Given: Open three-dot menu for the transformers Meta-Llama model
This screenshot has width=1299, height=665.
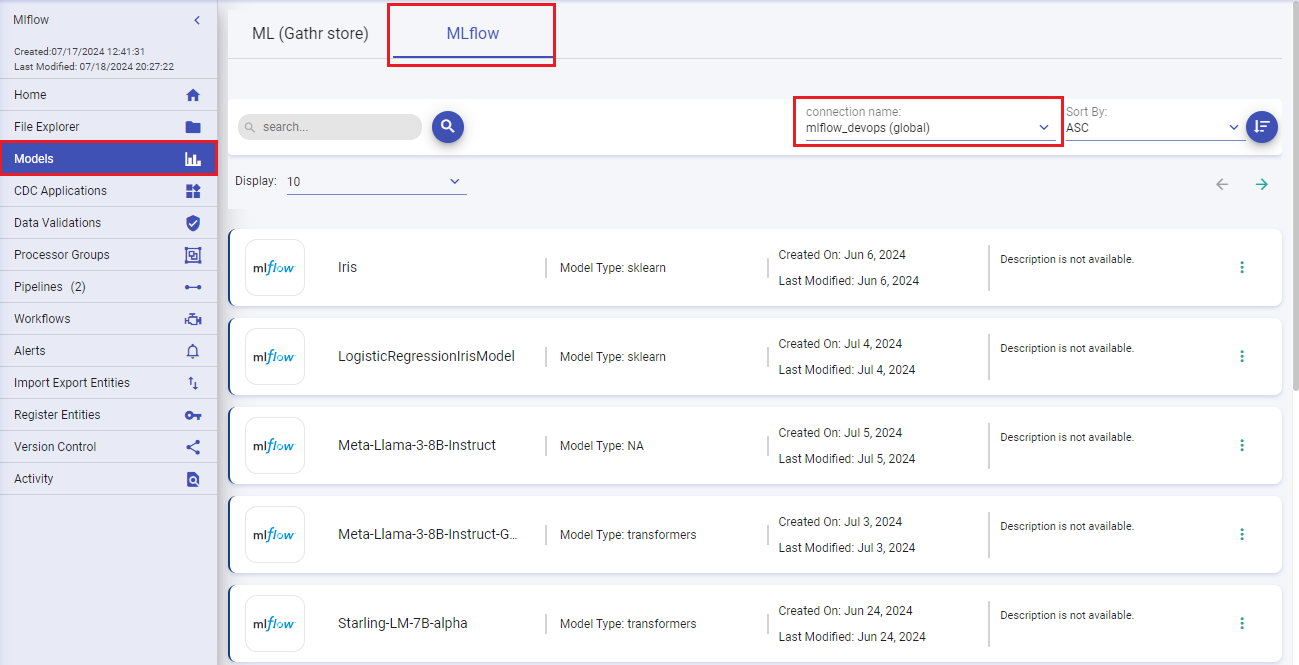Looking at the screenshot, I should coord(1242,534).
